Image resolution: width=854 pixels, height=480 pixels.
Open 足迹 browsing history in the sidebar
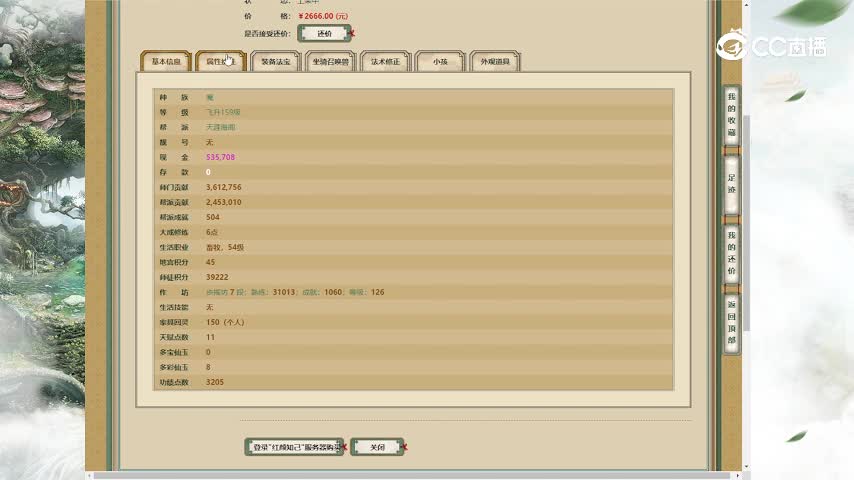point(731,183)
